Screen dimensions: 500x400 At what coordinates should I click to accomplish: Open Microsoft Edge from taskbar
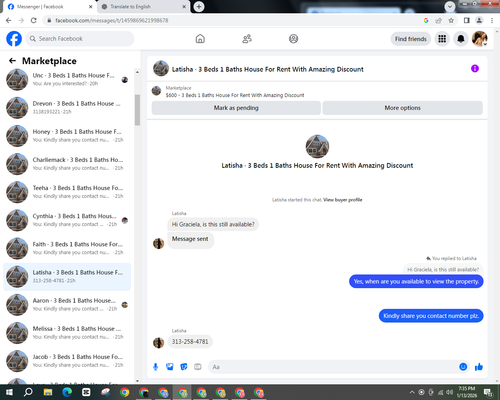[x=67, y=392]
